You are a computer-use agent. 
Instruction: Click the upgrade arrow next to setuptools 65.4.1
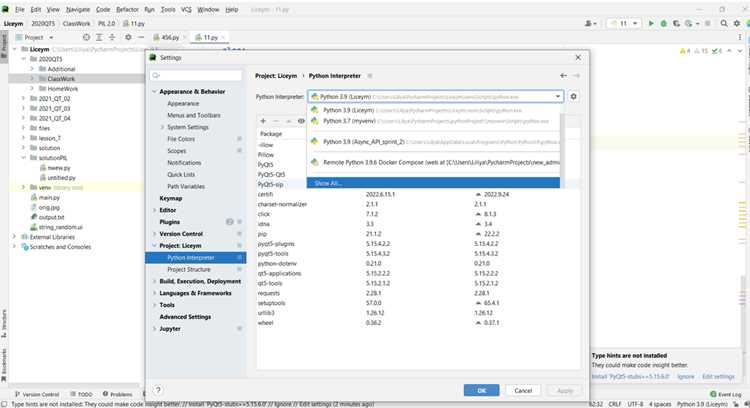coord(478,303)
